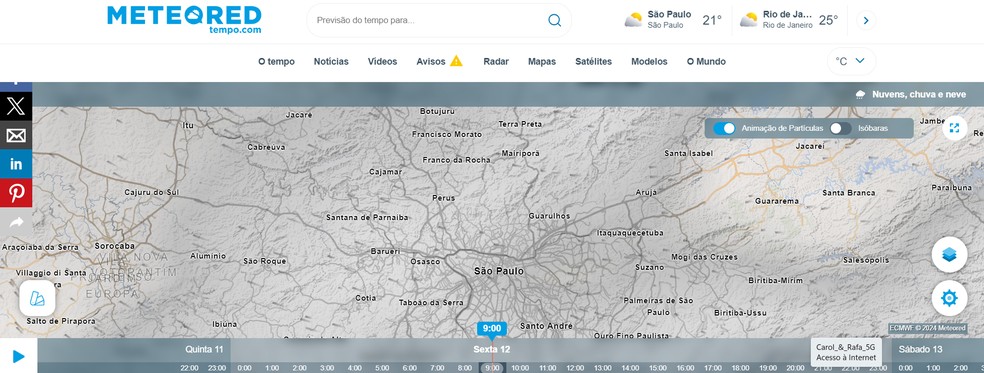Open São Paulo 21° forecast link

[x=673, y=20]
